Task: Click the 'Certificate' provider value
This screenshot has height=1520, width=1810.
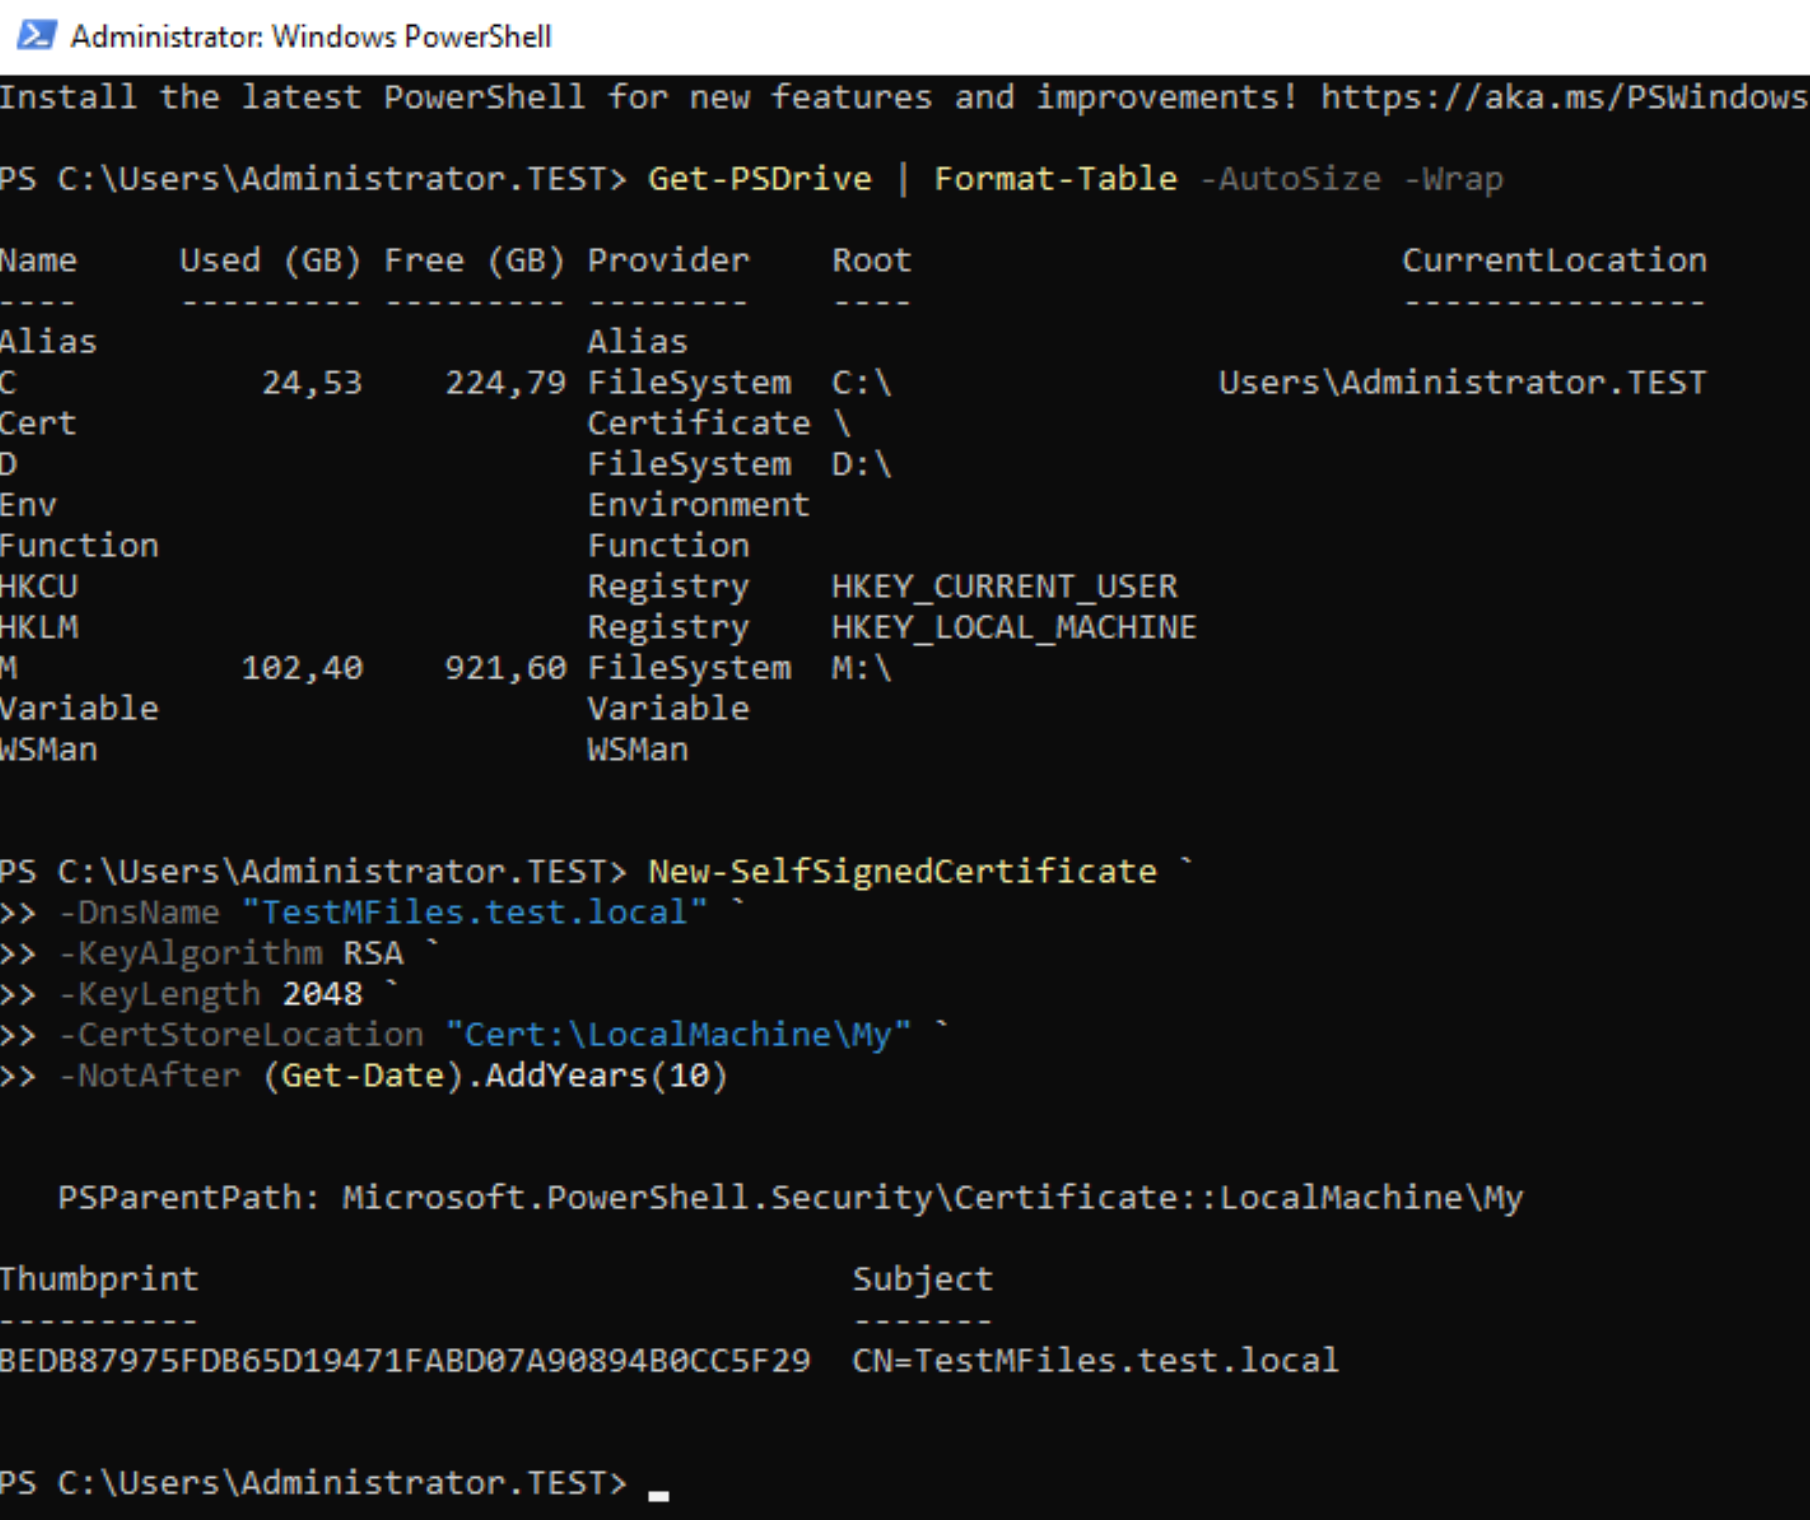Action: (x=699, y=424)
